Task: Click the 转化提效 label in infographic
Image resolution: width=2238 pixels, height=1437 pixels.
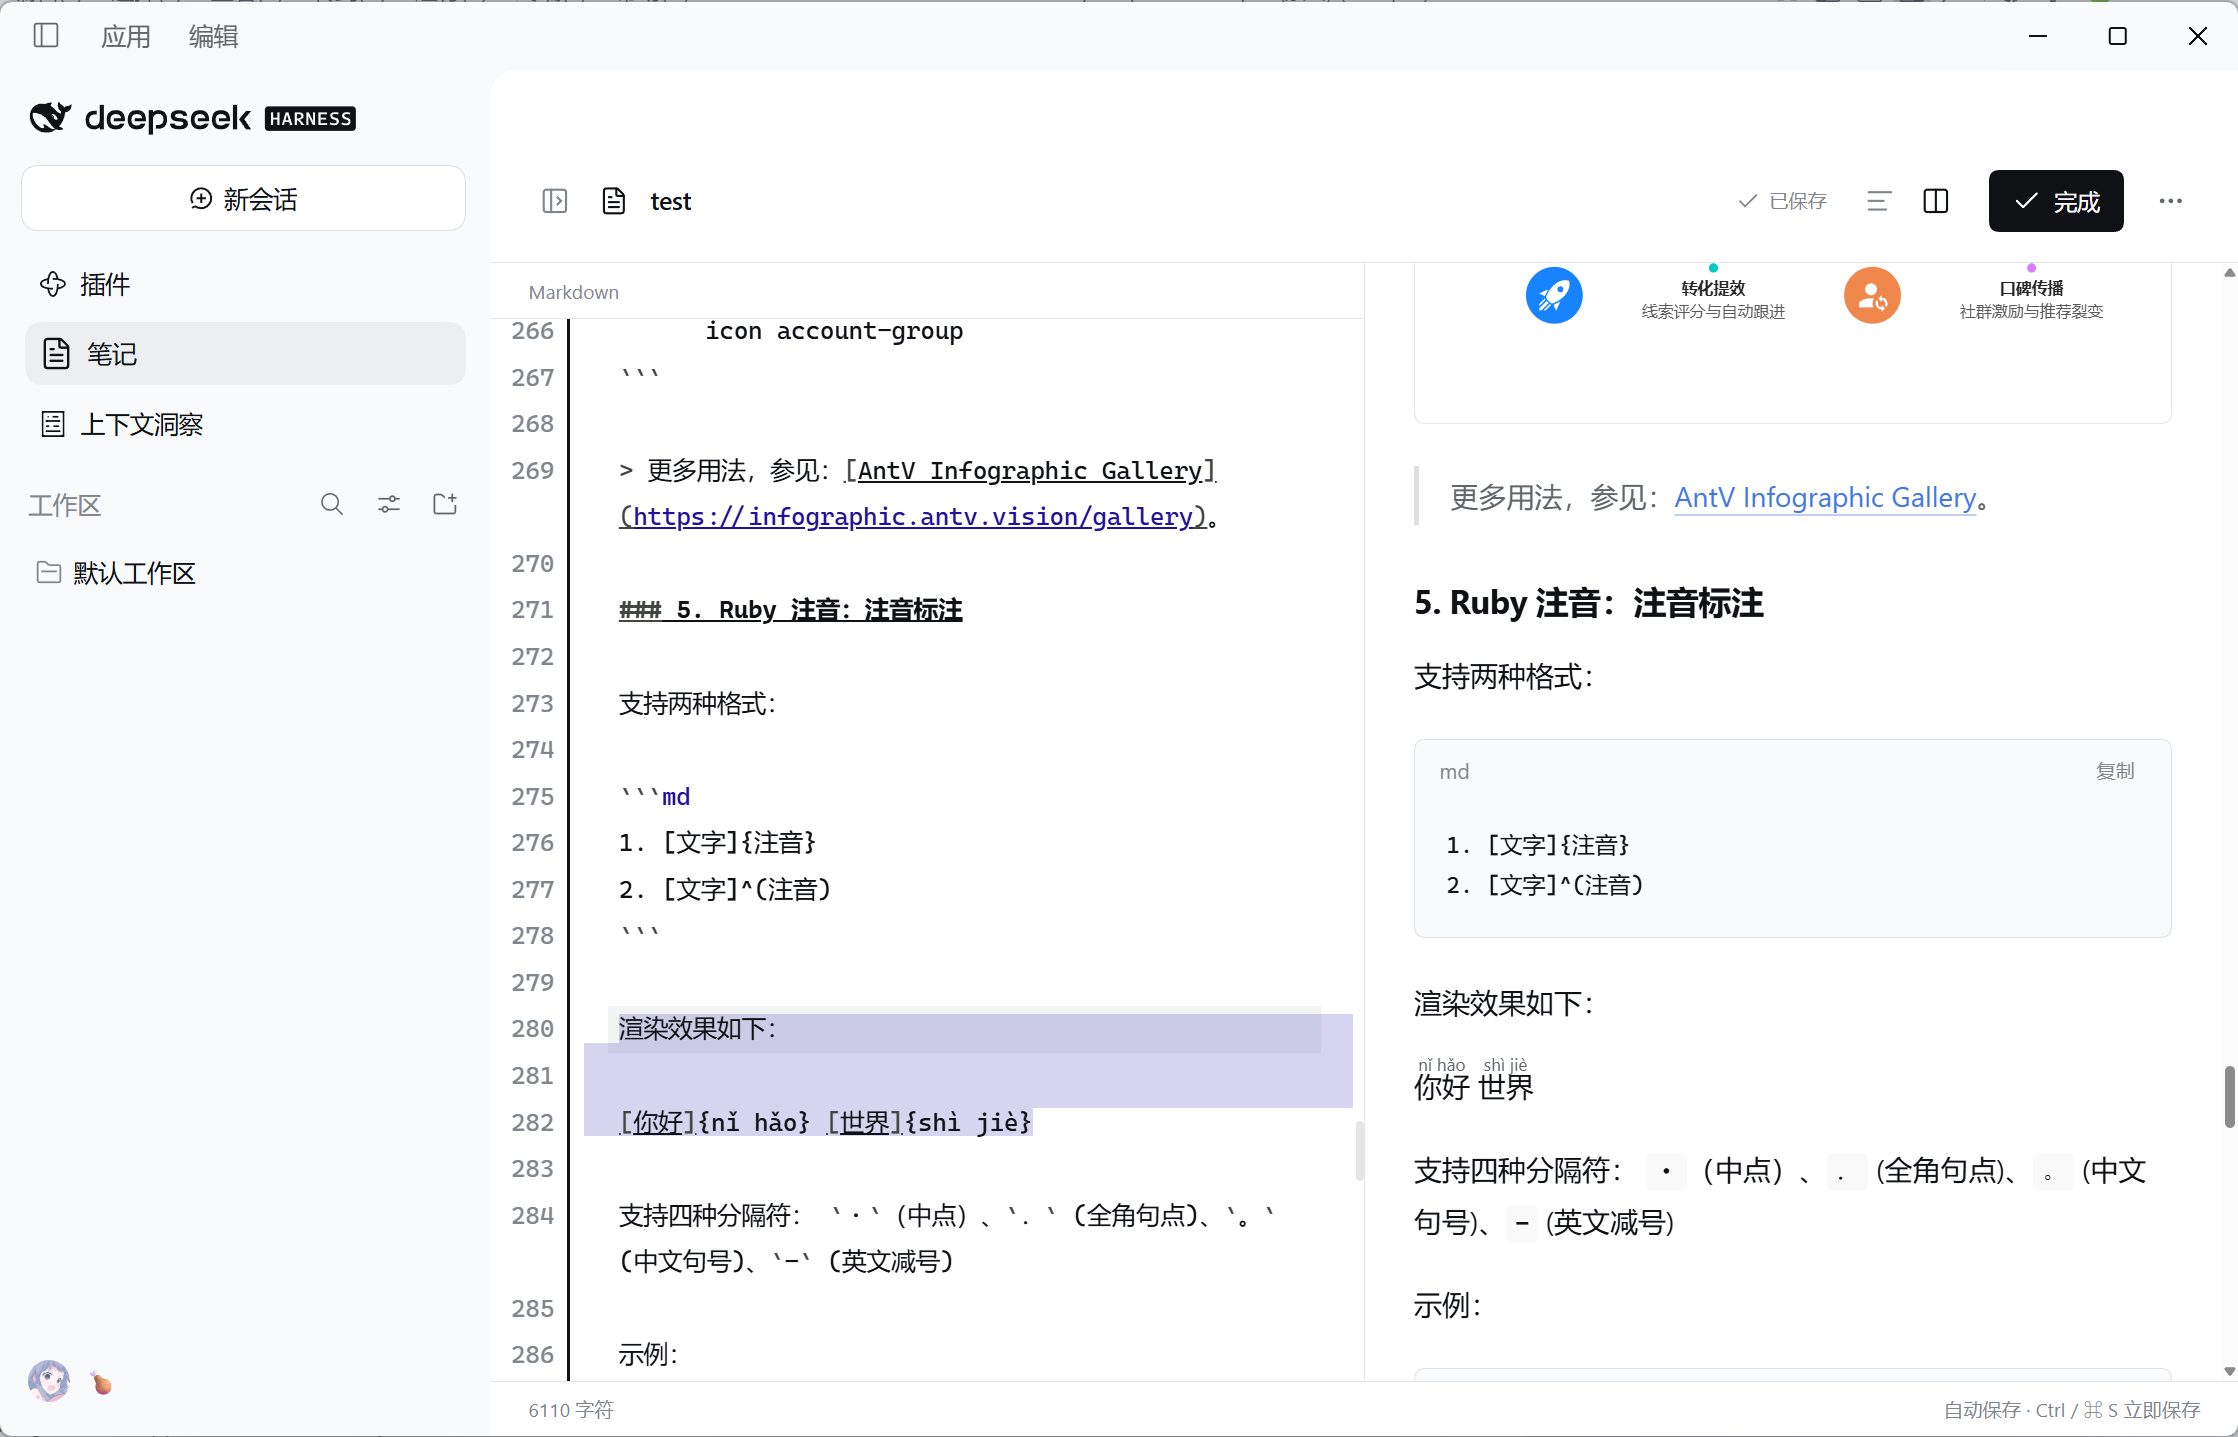Action: click(x=1713, y=288)
